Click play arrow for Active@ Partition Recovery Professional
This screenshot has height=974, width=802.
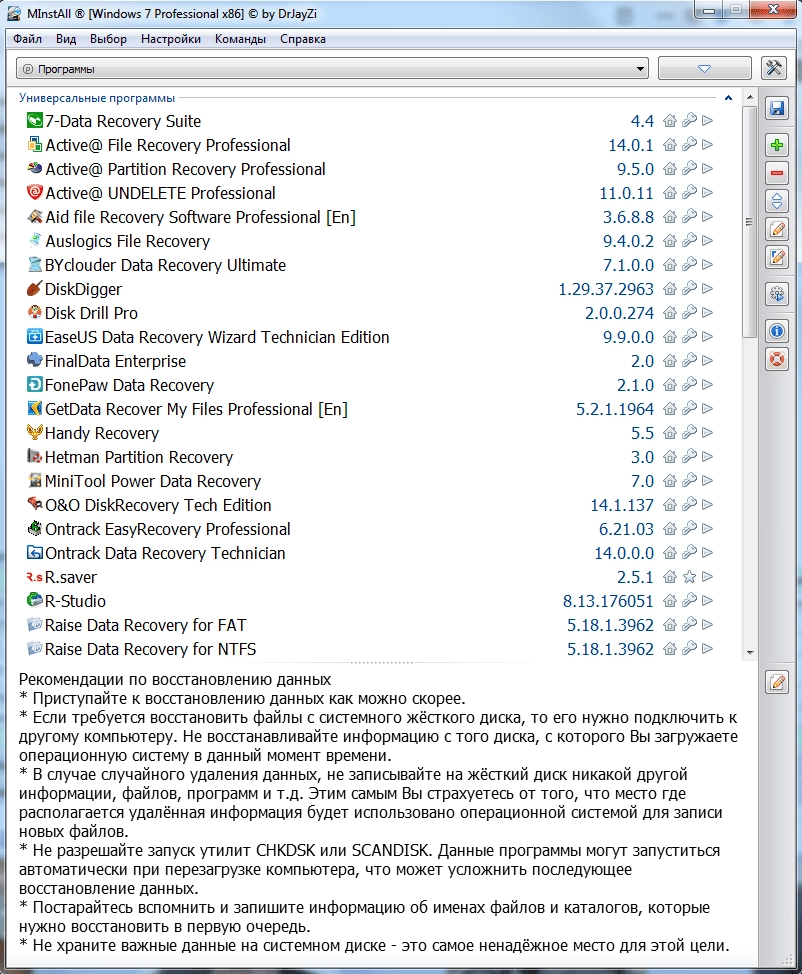(x=707, y=169)
